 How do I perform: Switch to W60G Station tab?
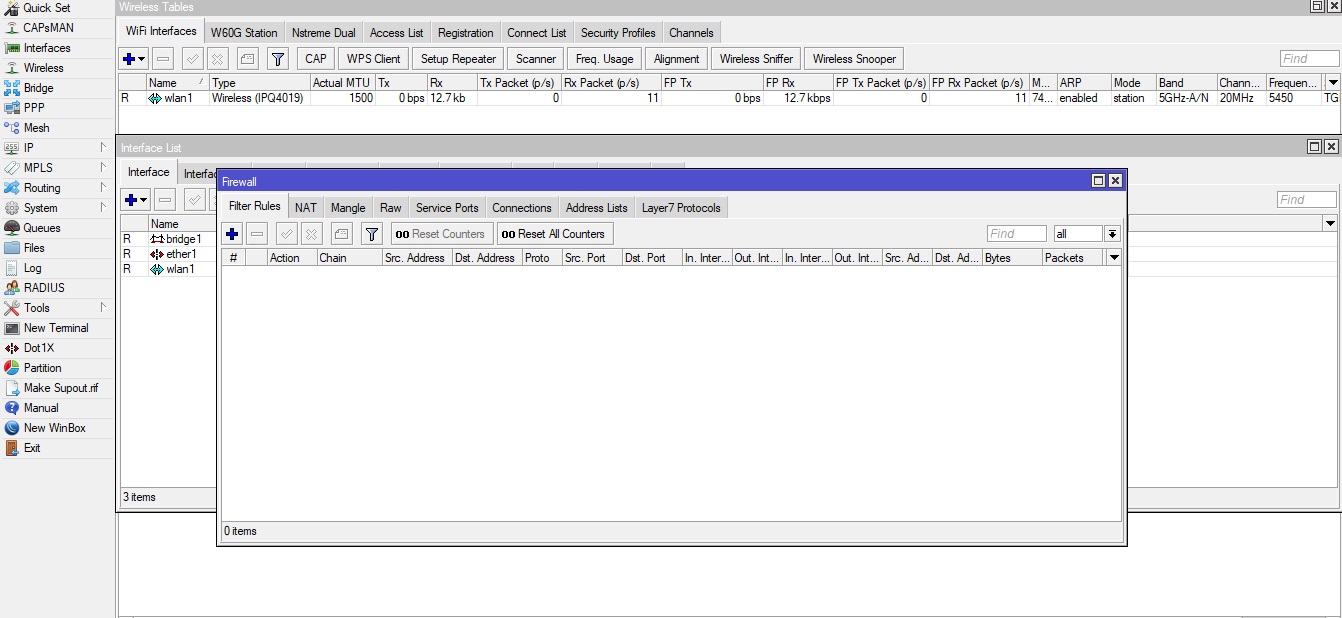pyautogui.click(x=245, y=33)
